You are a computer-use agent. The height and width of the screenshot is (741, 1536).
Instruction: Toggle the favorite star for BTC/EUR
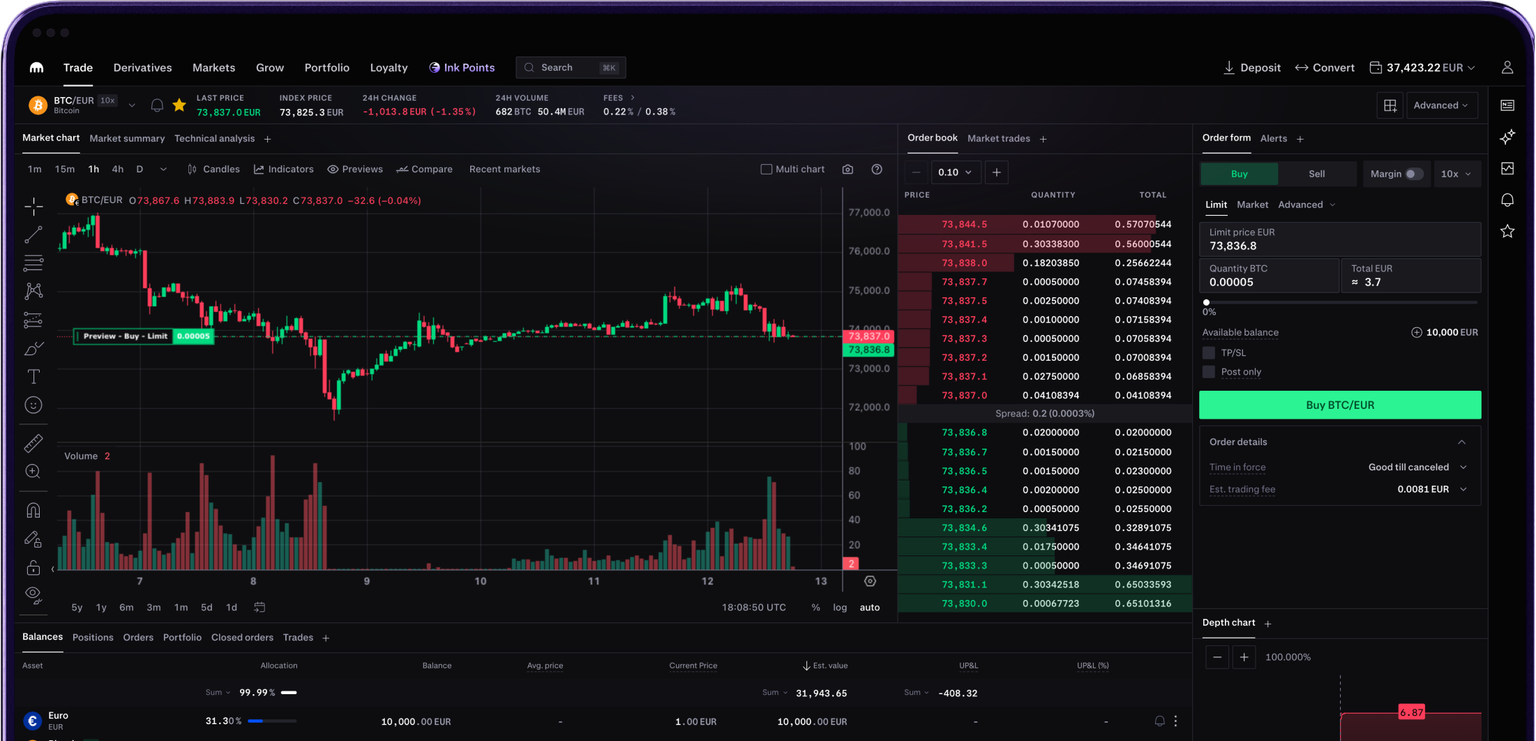click(x=179, y=105)
